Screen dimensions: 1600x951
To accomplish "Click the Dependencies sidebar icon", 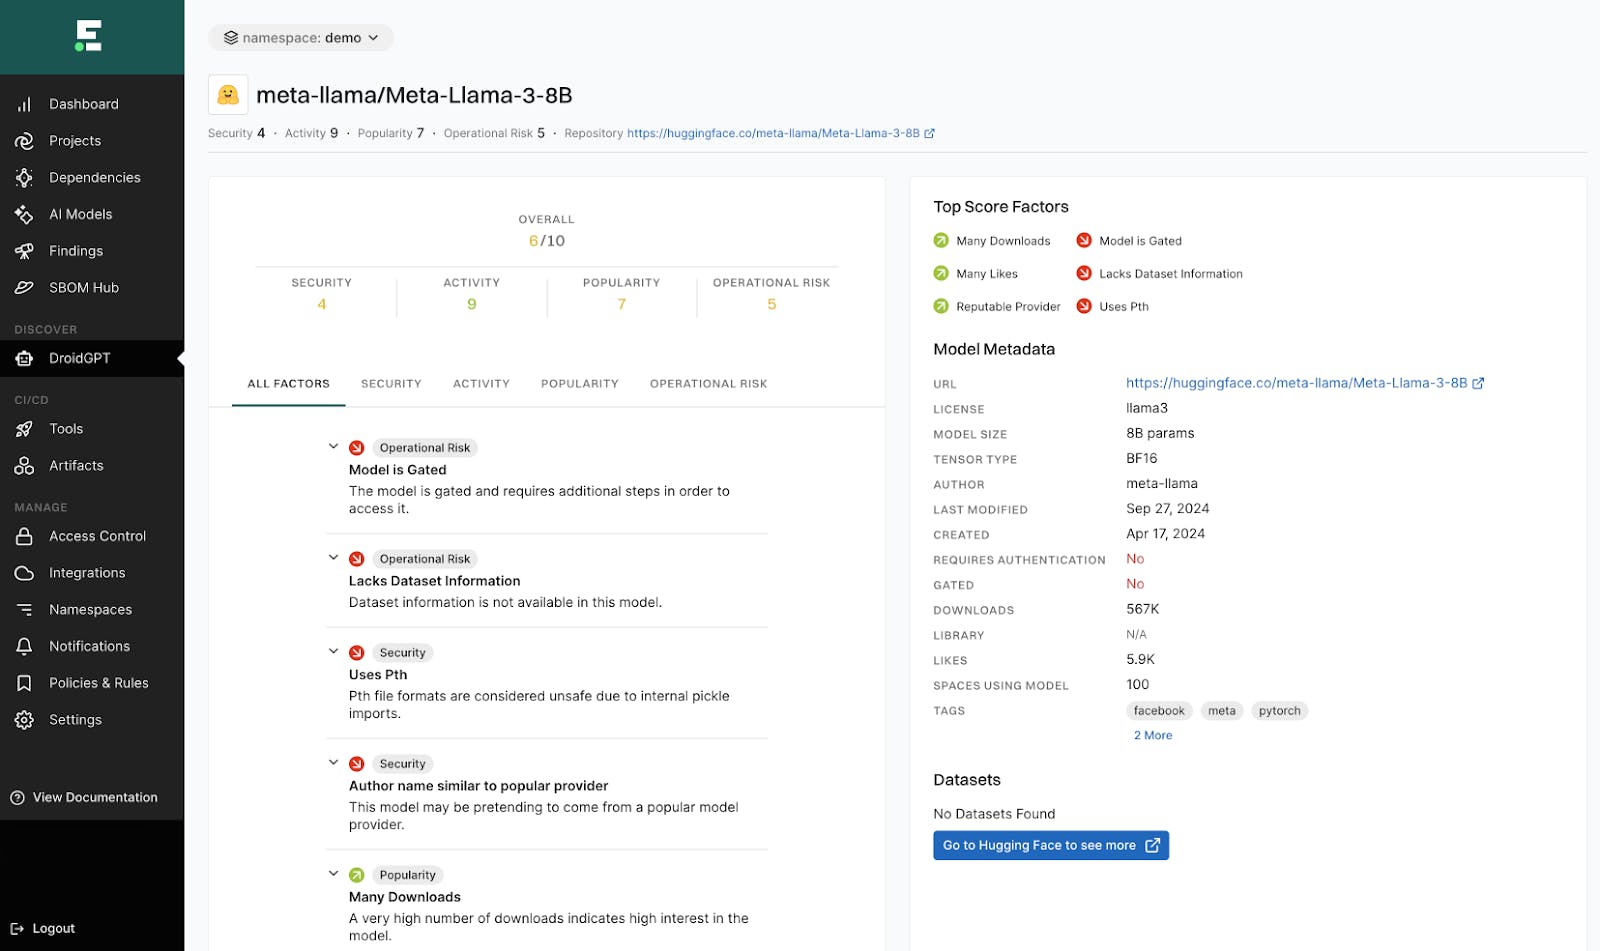I will pyautogui.click(x=24, y=178).
